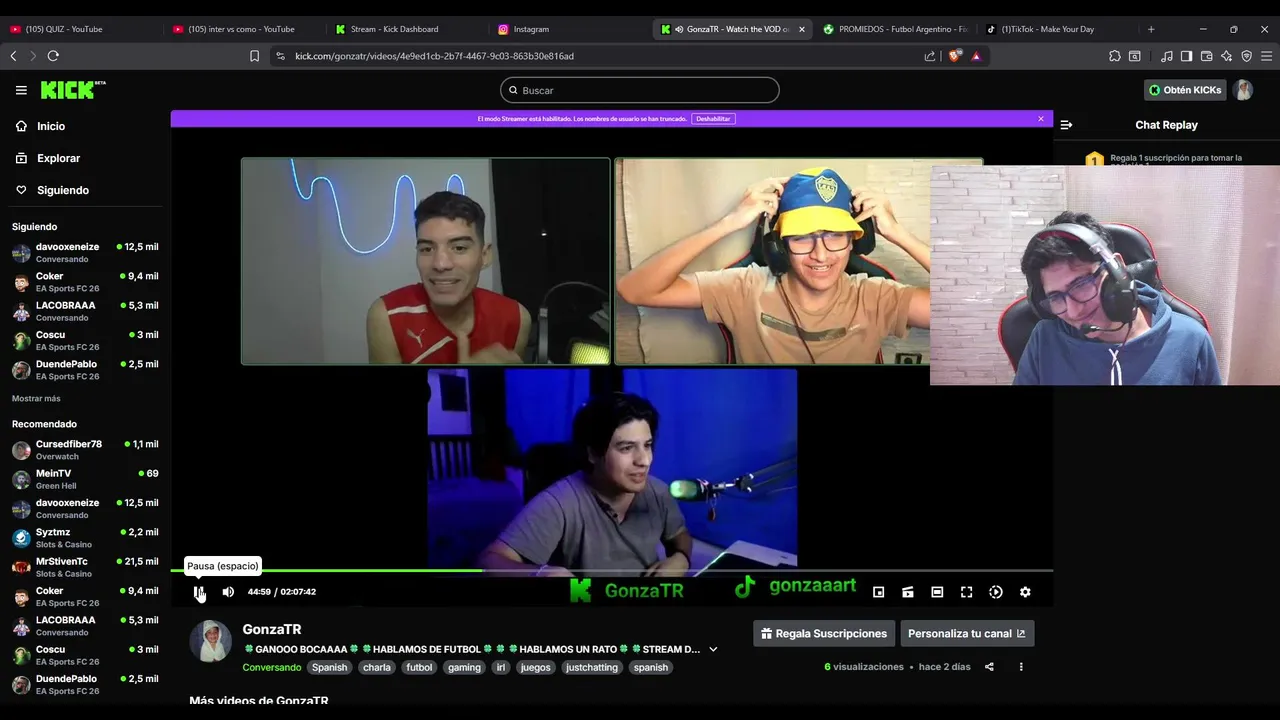Open Leo AI sparkle icon
The image size is (1280, 720).
(x=1226, y=56)
